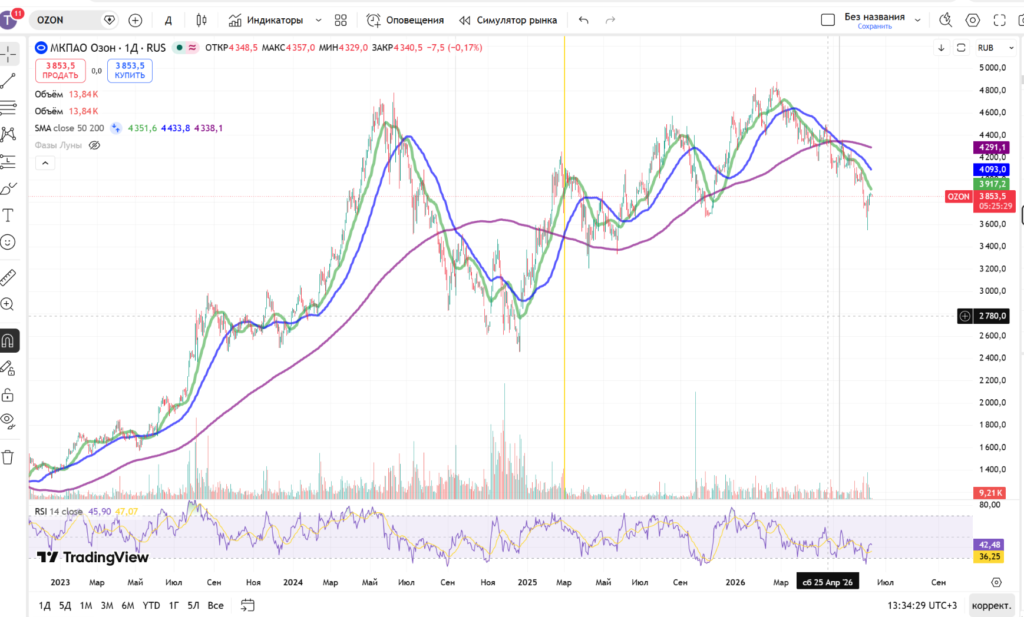Click the КУПИТЬ 3853,5 buy button
1024x617 pixels.
tap(130, 71)
